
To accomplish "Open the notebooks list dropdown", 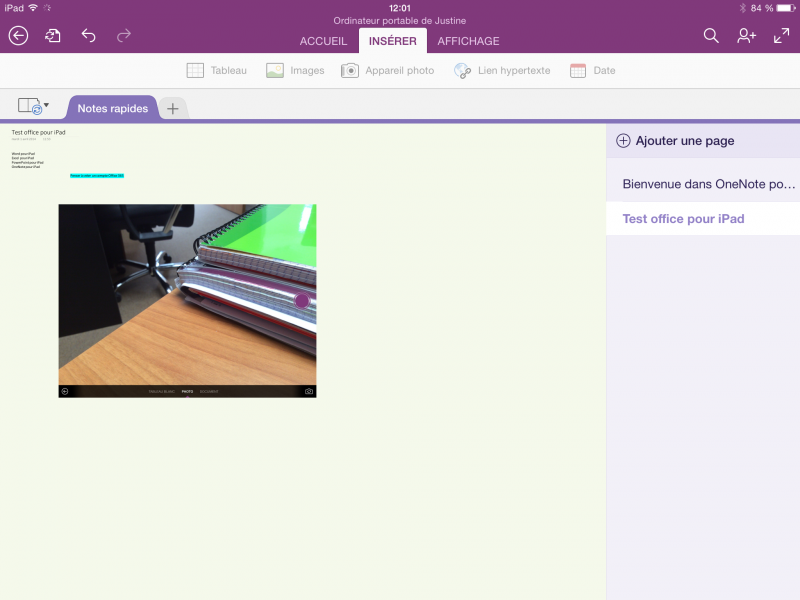I will pyautogui.click(x=33, y=106).
